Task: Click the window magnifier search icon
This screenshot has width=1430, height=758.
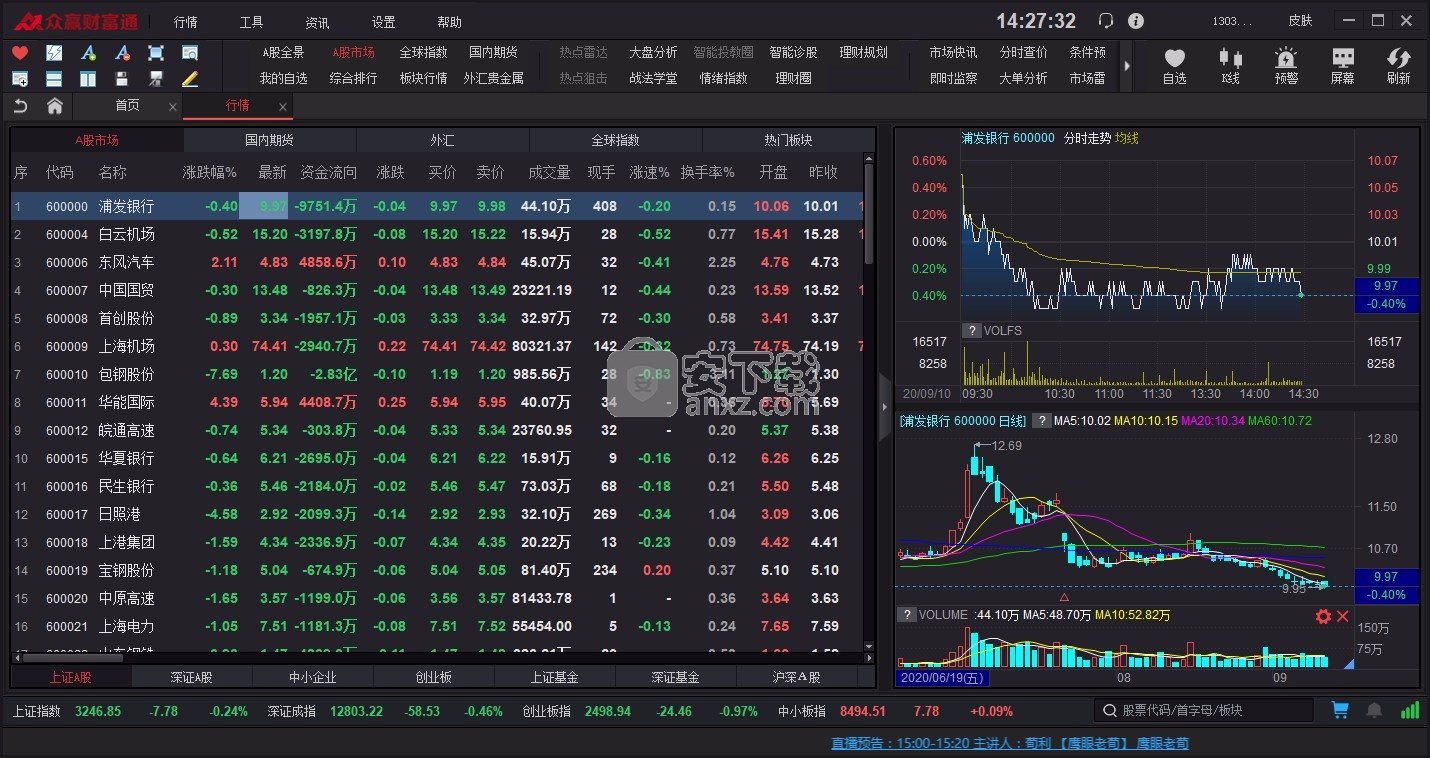Action: point(190,53)
